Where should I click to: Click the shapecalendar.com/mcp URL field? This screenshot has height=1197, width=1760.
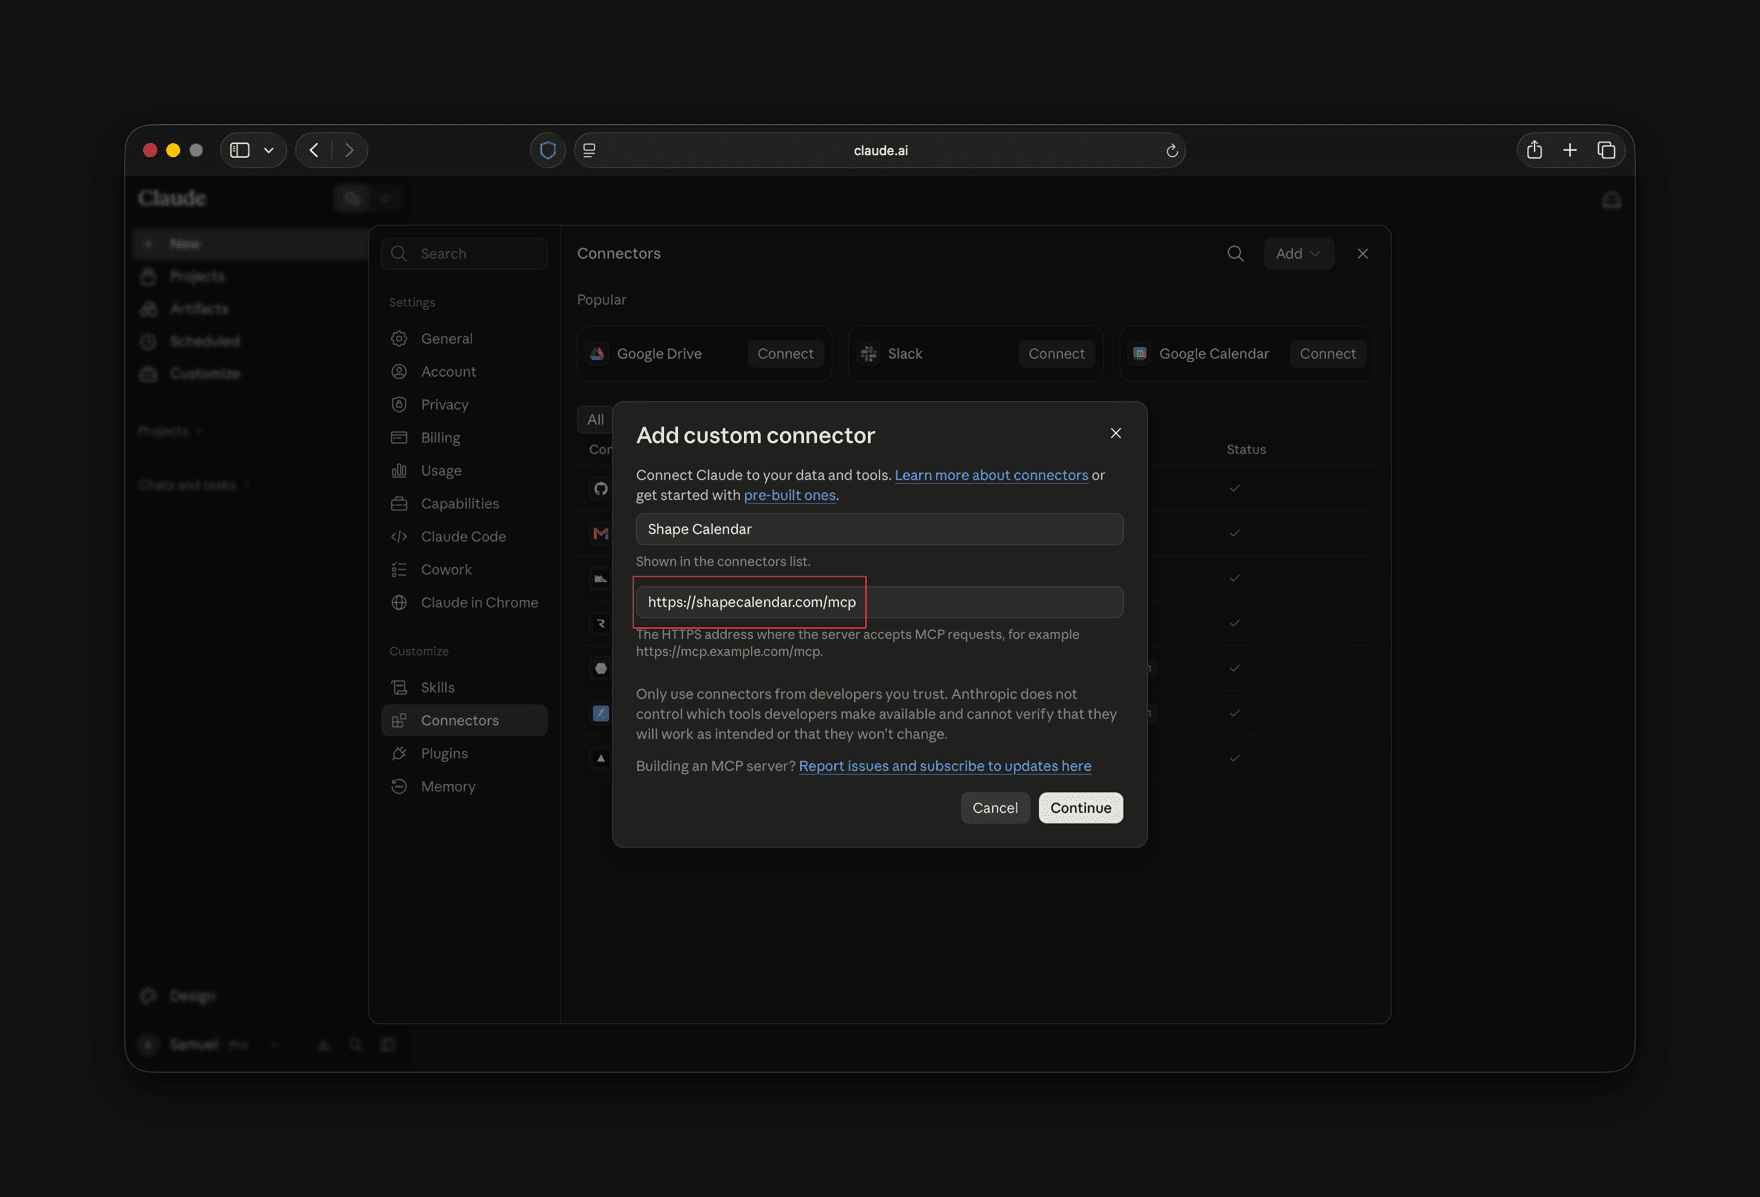[x=879, y=602]
